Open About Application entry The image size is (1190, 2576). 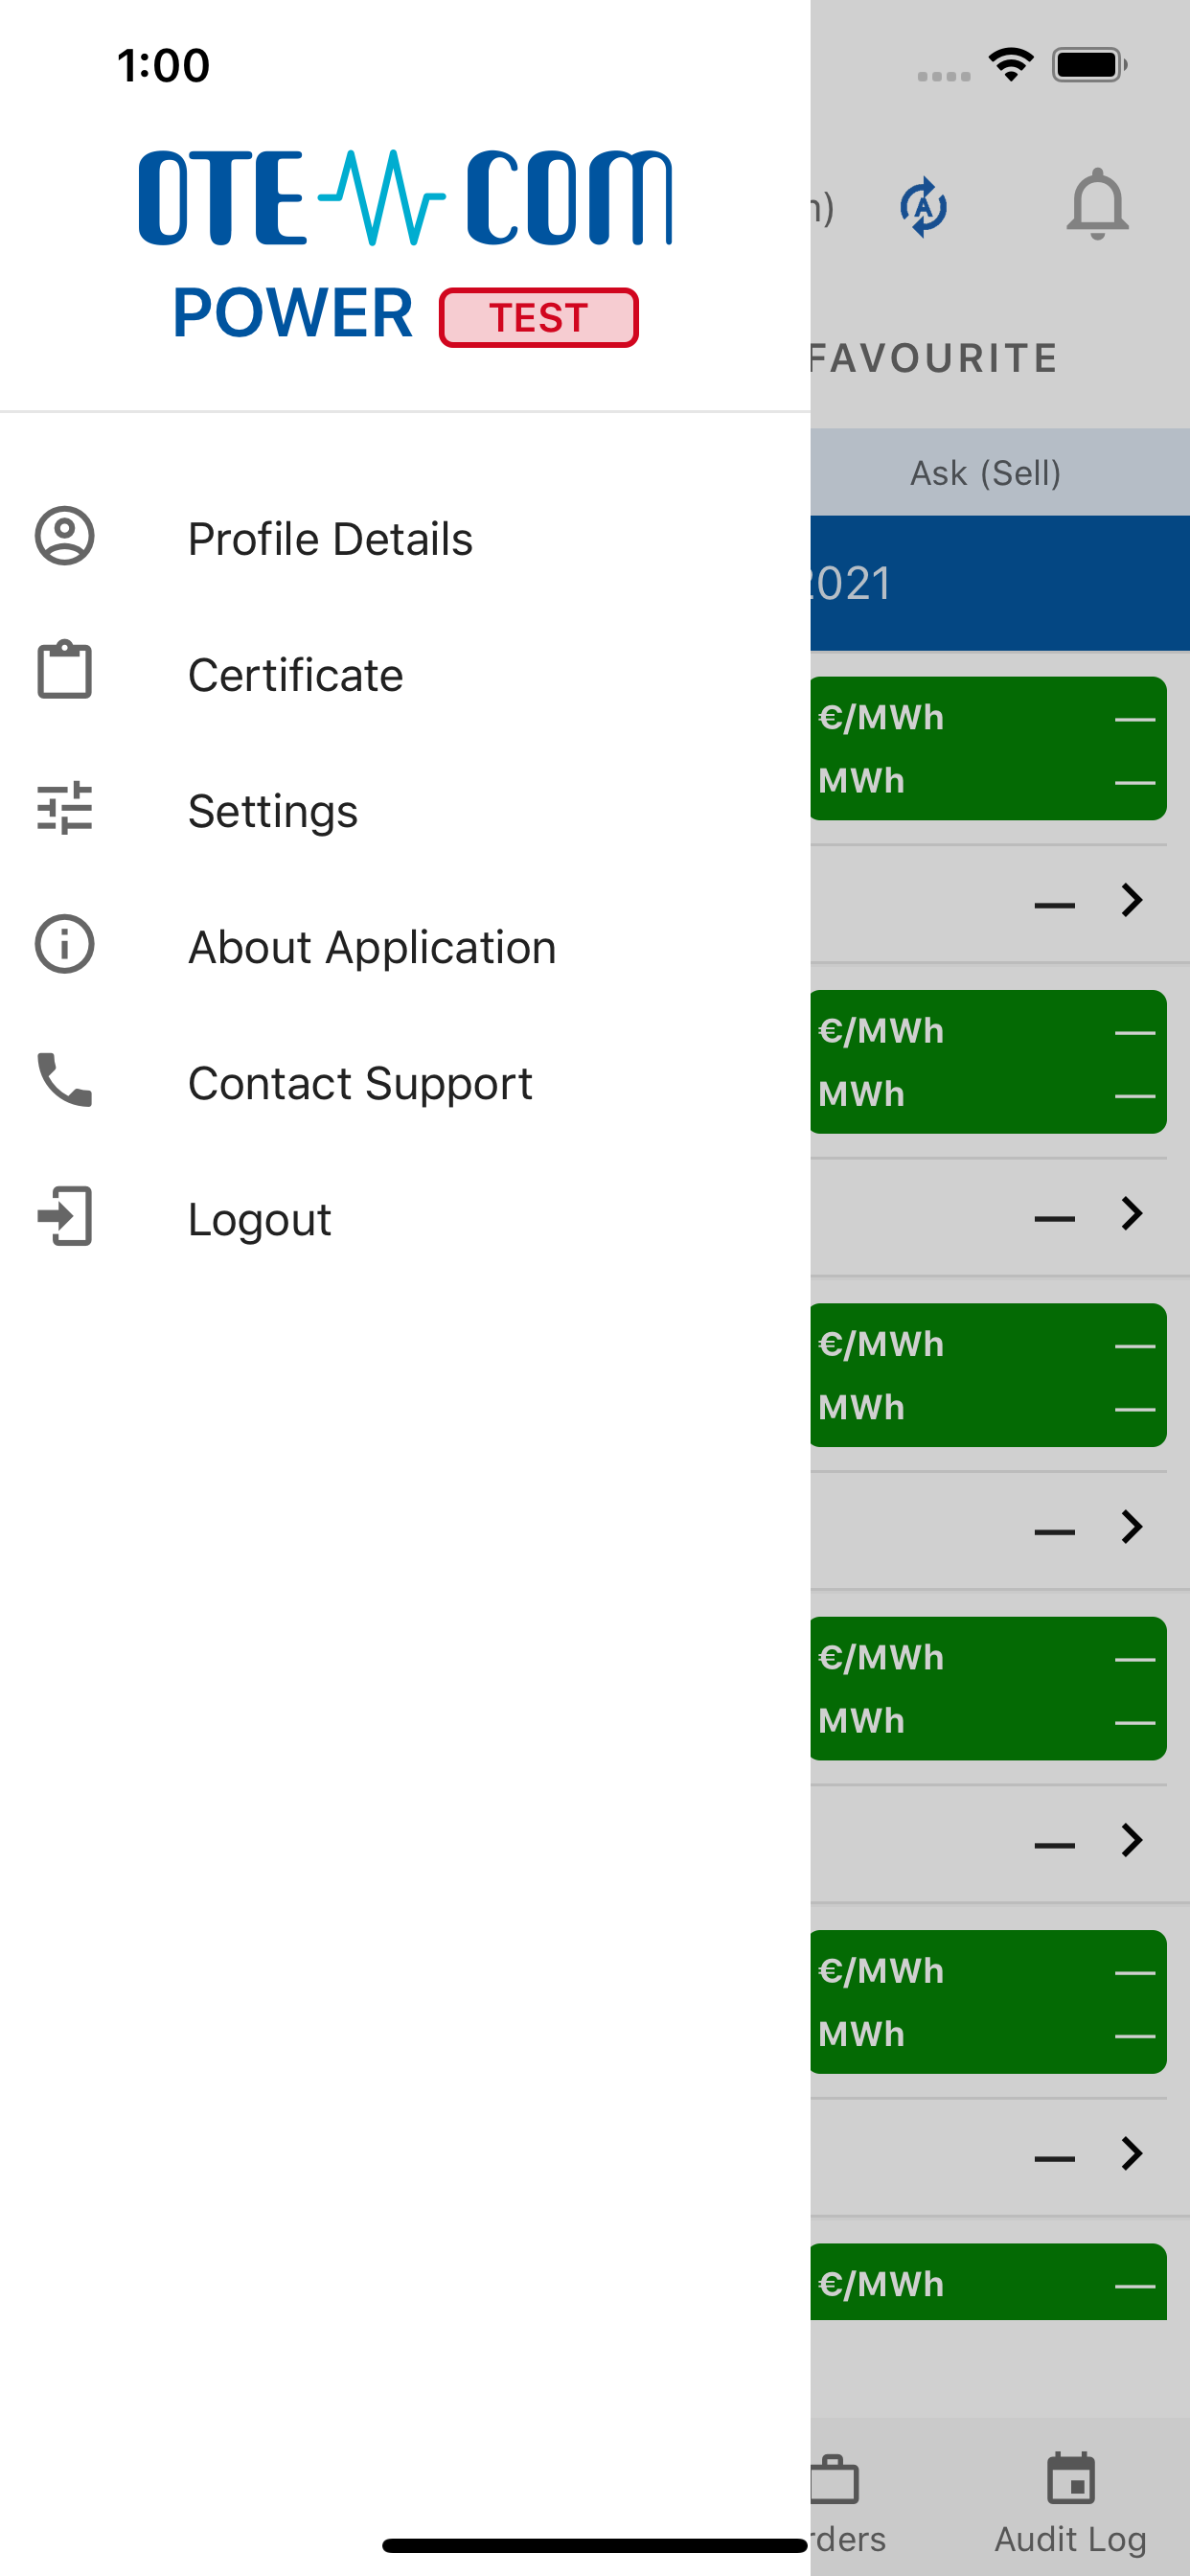pyautogui.click(x=405, y=946)
